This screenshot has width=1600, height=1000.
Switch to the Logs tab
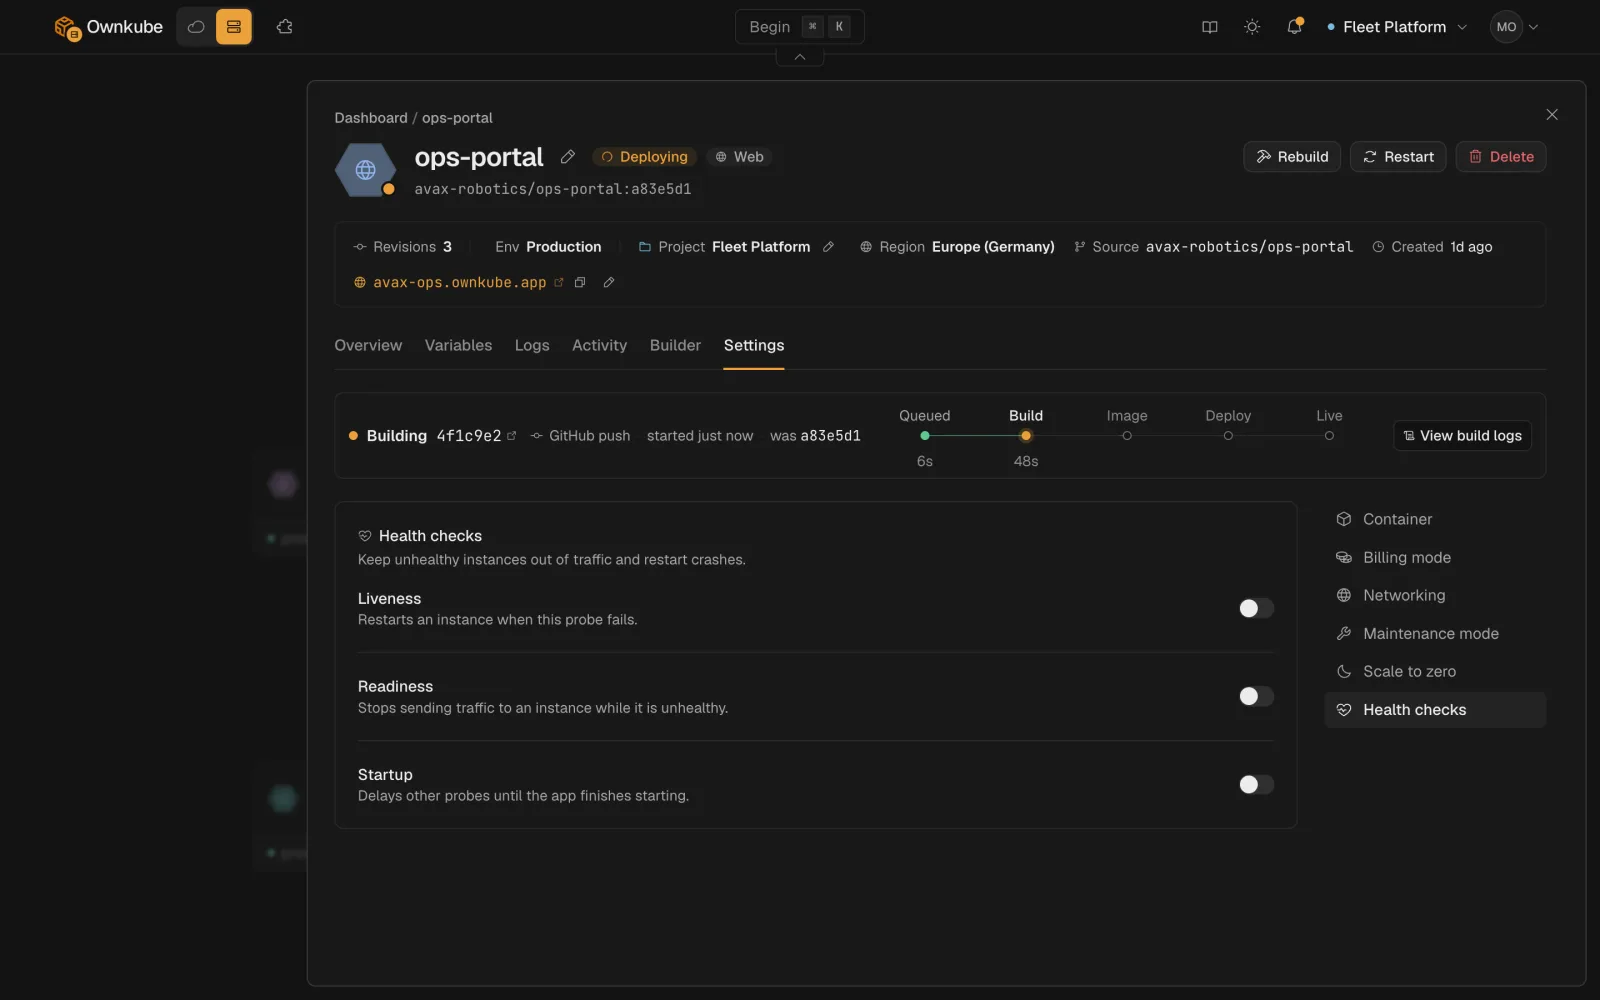(x=532, y=345)
